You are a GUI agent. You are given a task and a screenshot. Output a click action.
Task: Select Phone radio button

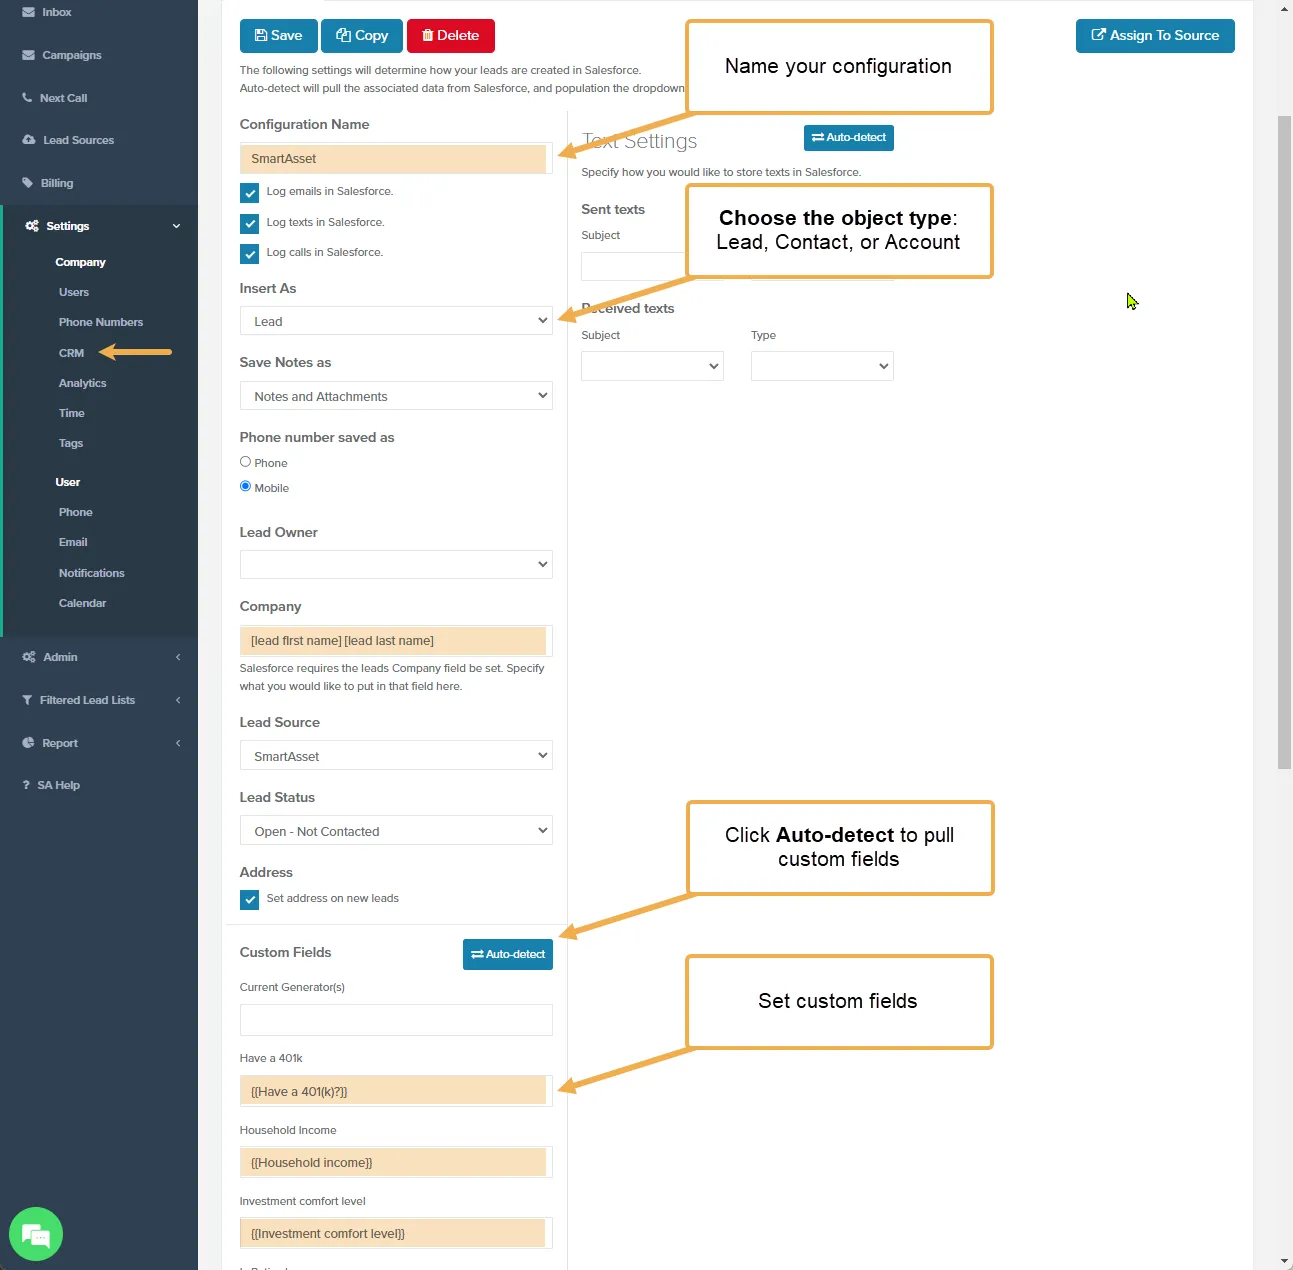tap(245, 462)
